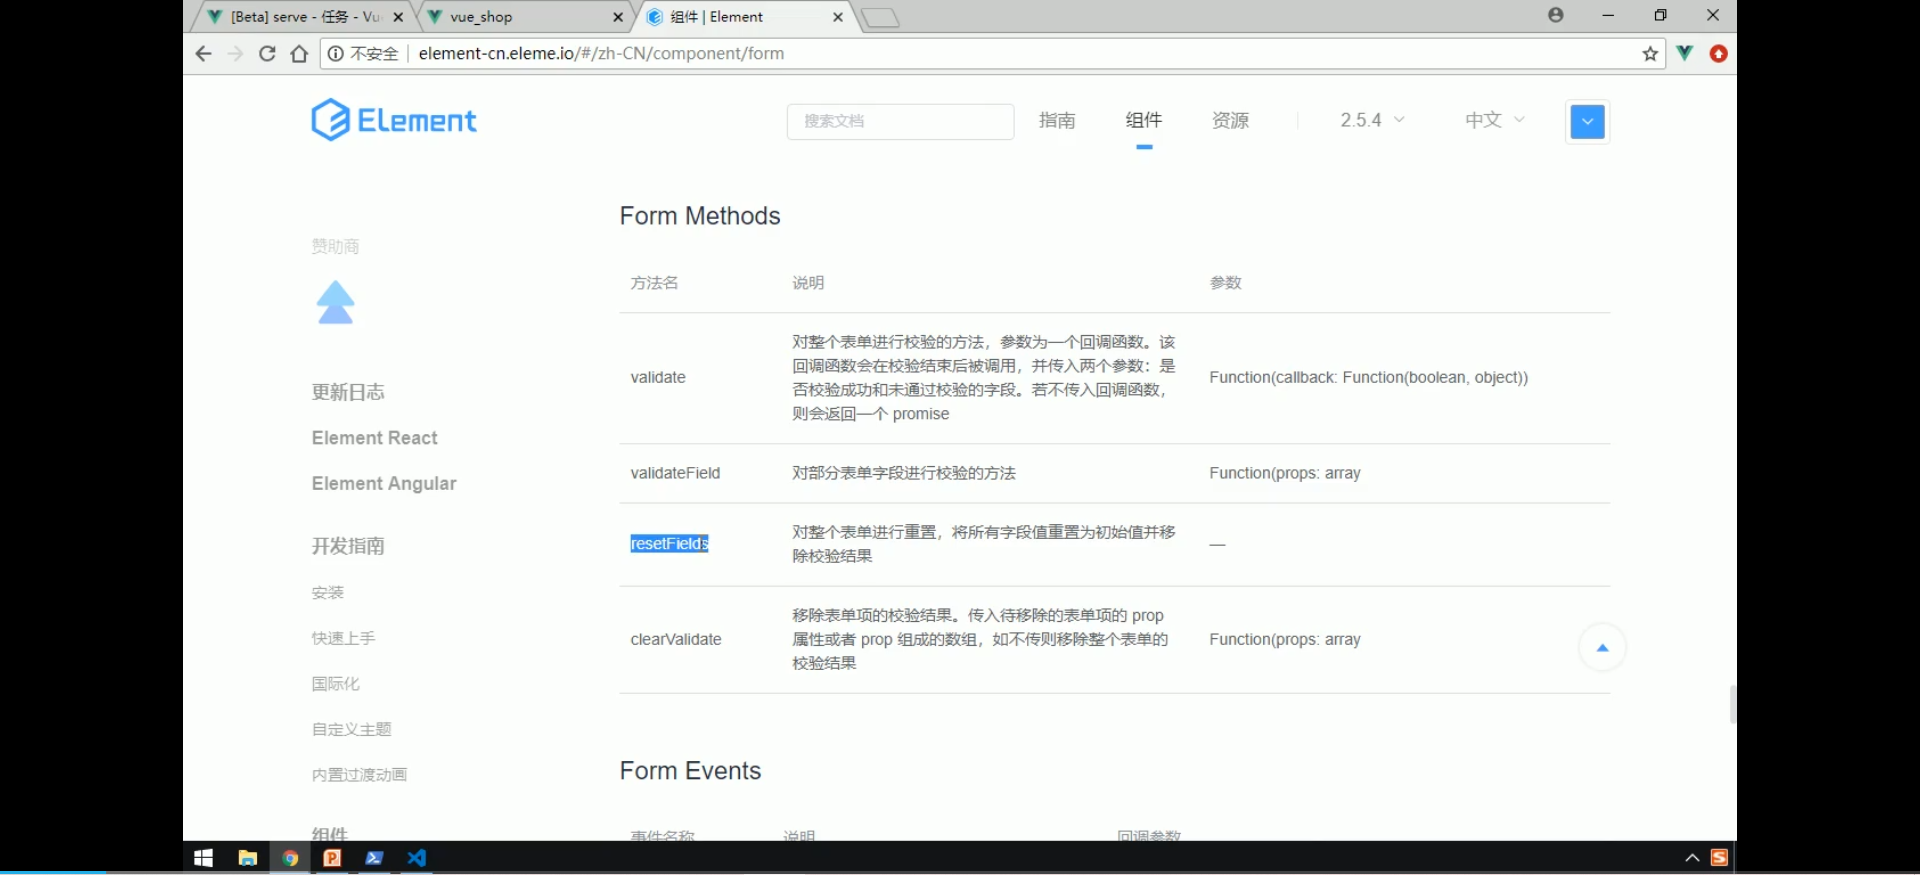Click the browser forward arrow

(236, 54)
